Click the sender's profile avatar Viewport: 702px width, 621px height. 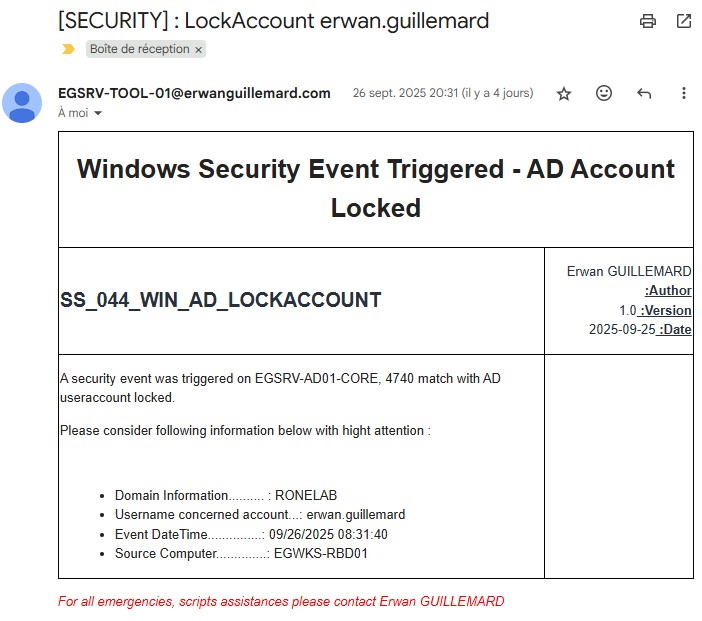click(22, 103)
